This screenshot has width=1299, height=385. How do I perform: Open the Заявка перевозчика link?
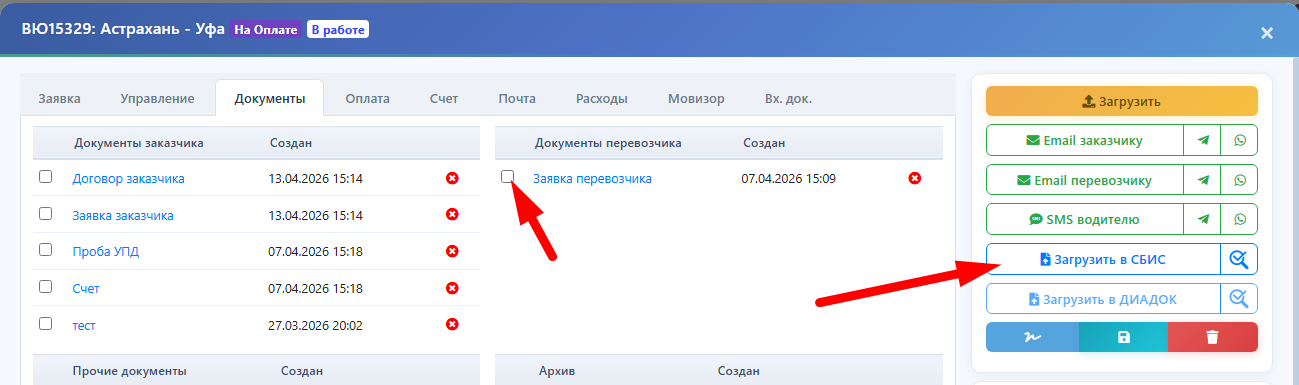click(x=592, y=179)
